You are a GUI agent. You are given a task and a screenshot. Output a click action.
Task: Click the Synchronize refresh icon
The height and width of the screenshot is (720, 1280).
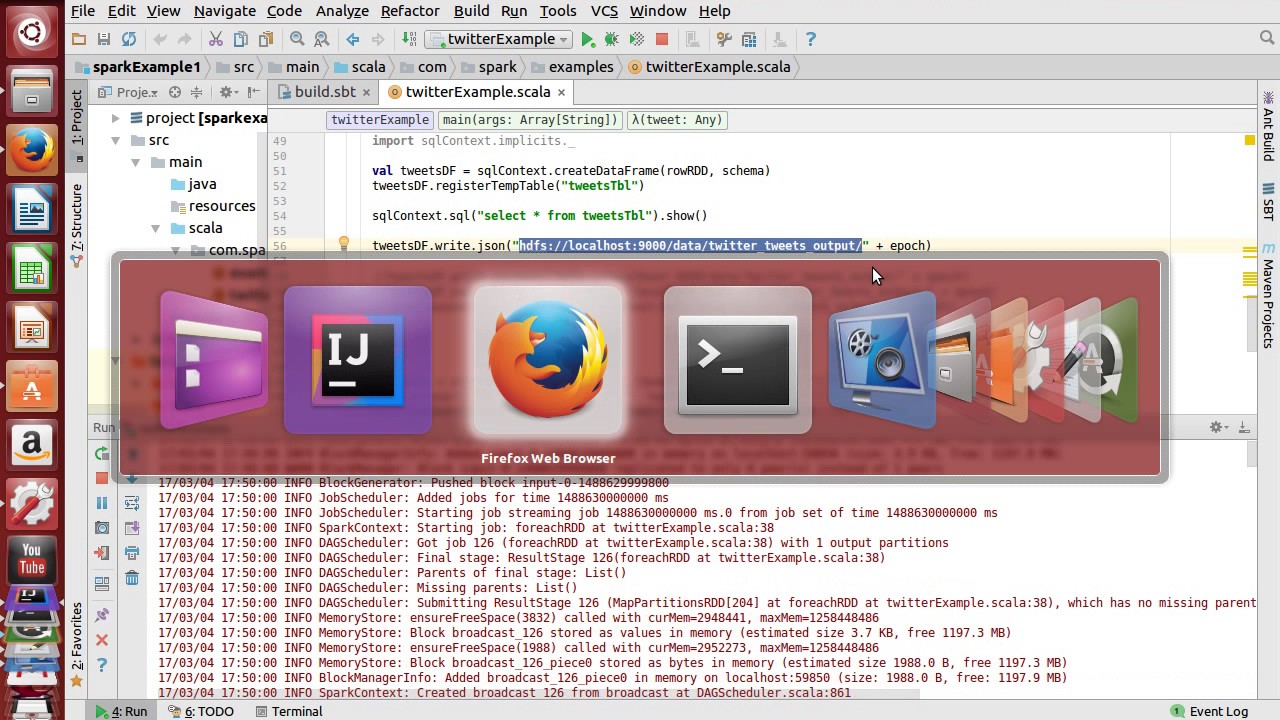[x=129, y=39]
